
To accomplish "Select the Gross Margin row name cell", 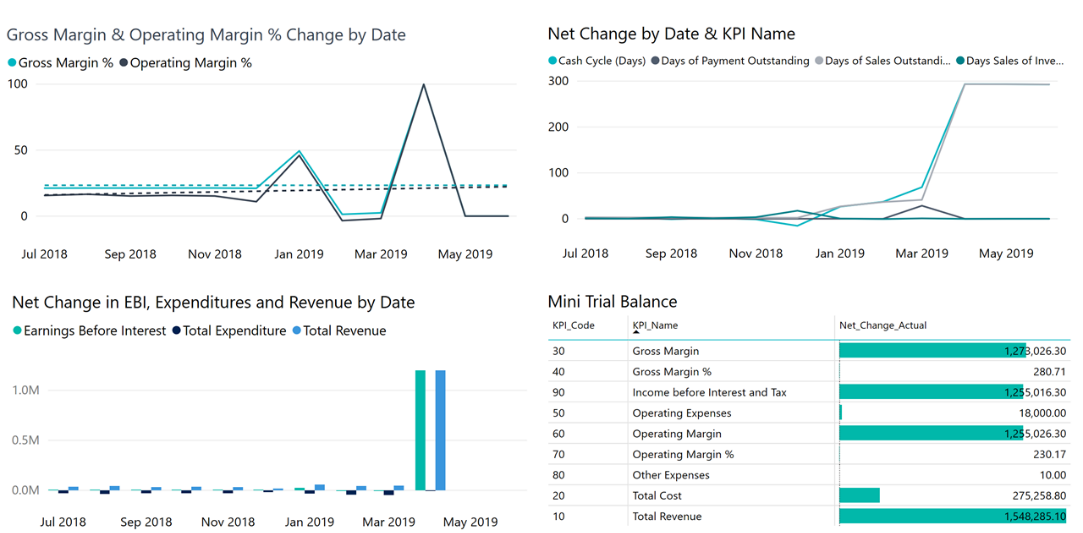I will tap(731, 351).
